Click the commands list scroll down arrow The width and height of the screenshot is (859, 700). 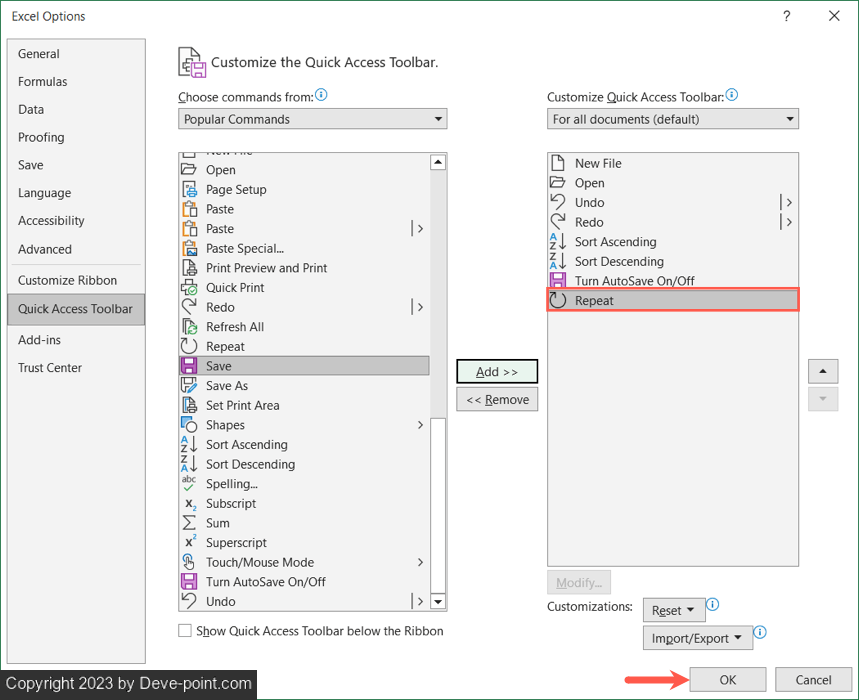pos(437,601)
